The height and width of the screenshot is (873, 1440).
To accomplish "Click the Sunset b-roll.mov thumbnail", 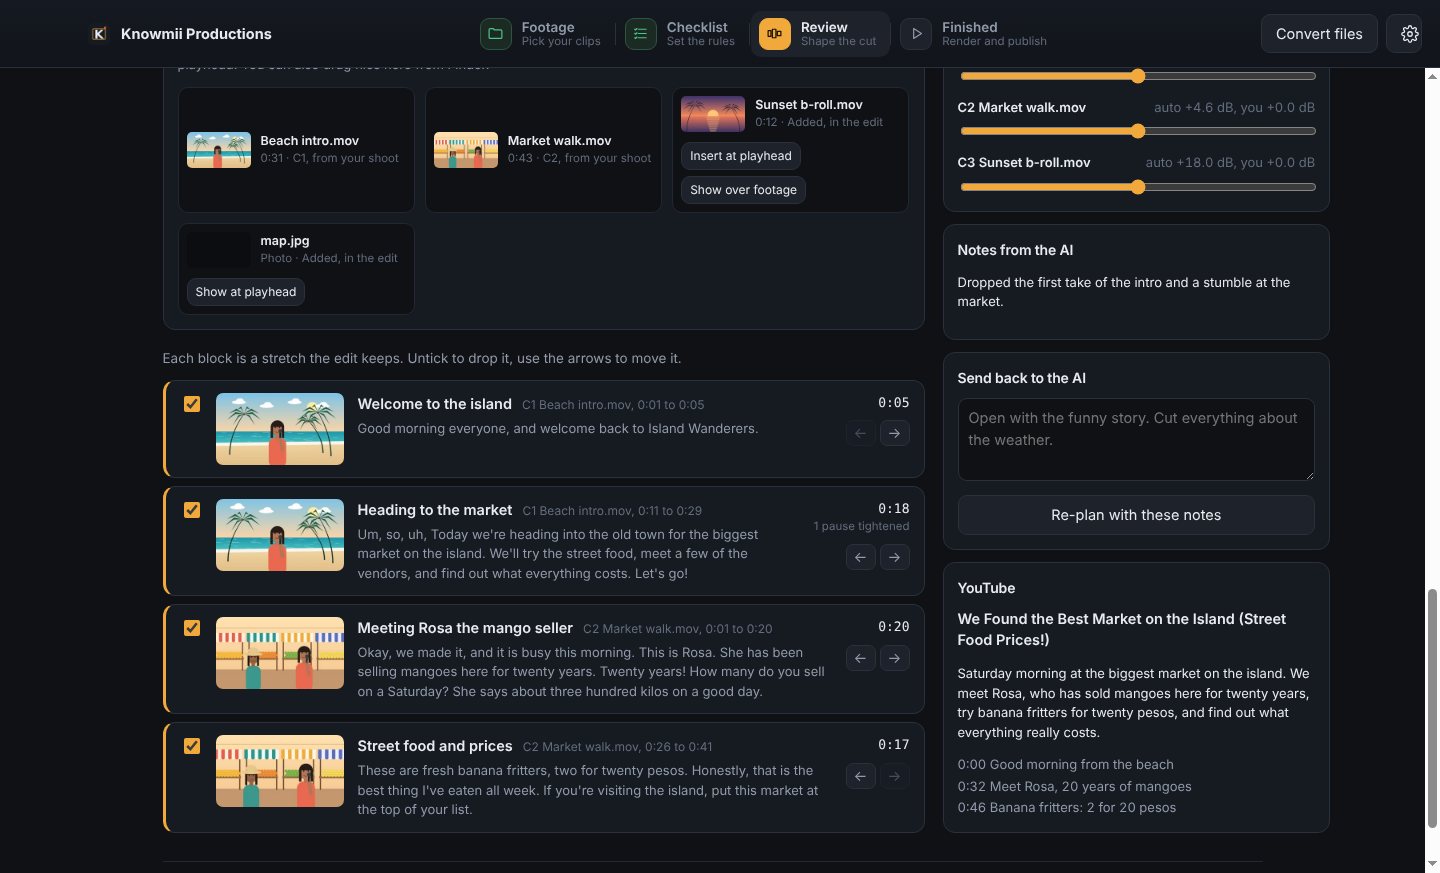I will [x=713, y=114].
